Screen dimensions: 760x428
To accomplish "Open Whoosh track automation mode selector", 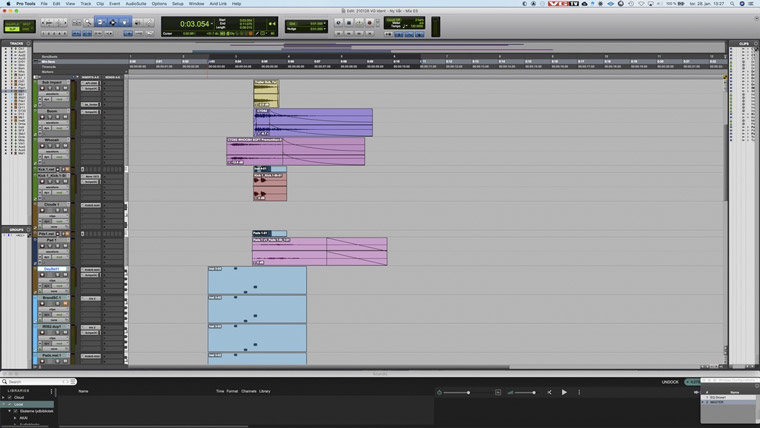I will (x=61, y=157).
